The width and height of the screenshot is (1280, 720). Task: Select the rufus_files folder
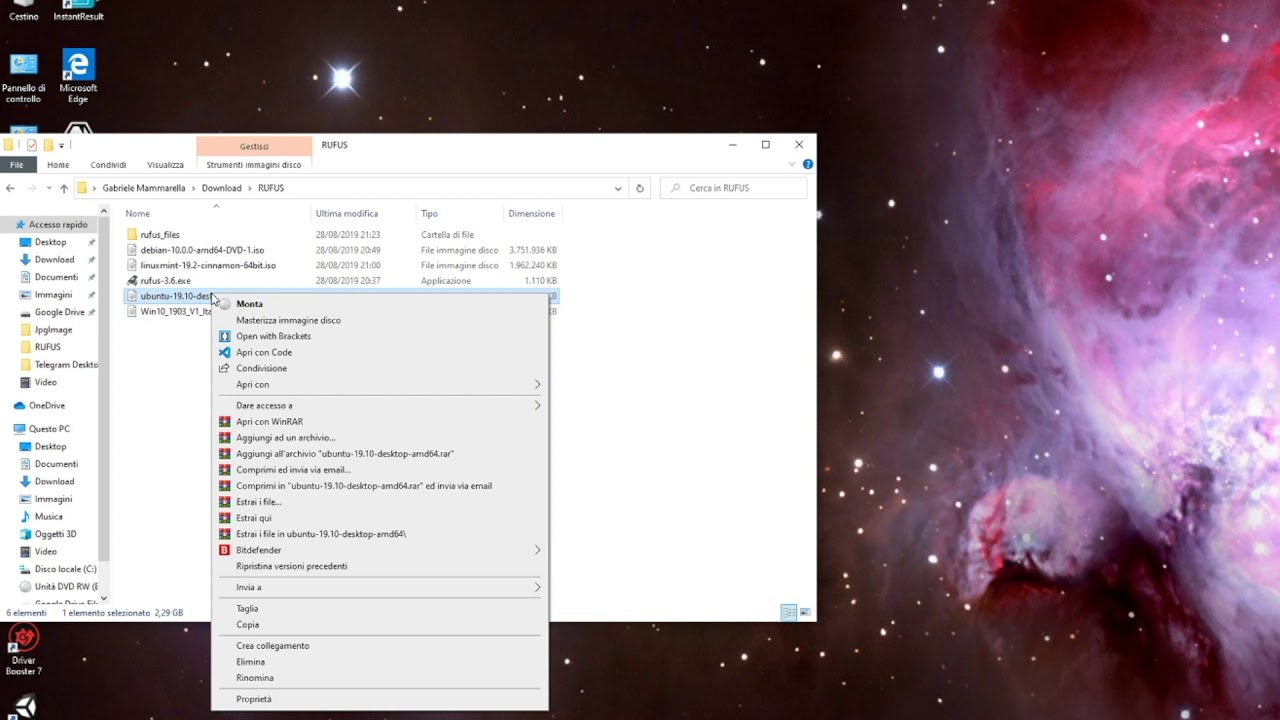[x=160, y=235]
